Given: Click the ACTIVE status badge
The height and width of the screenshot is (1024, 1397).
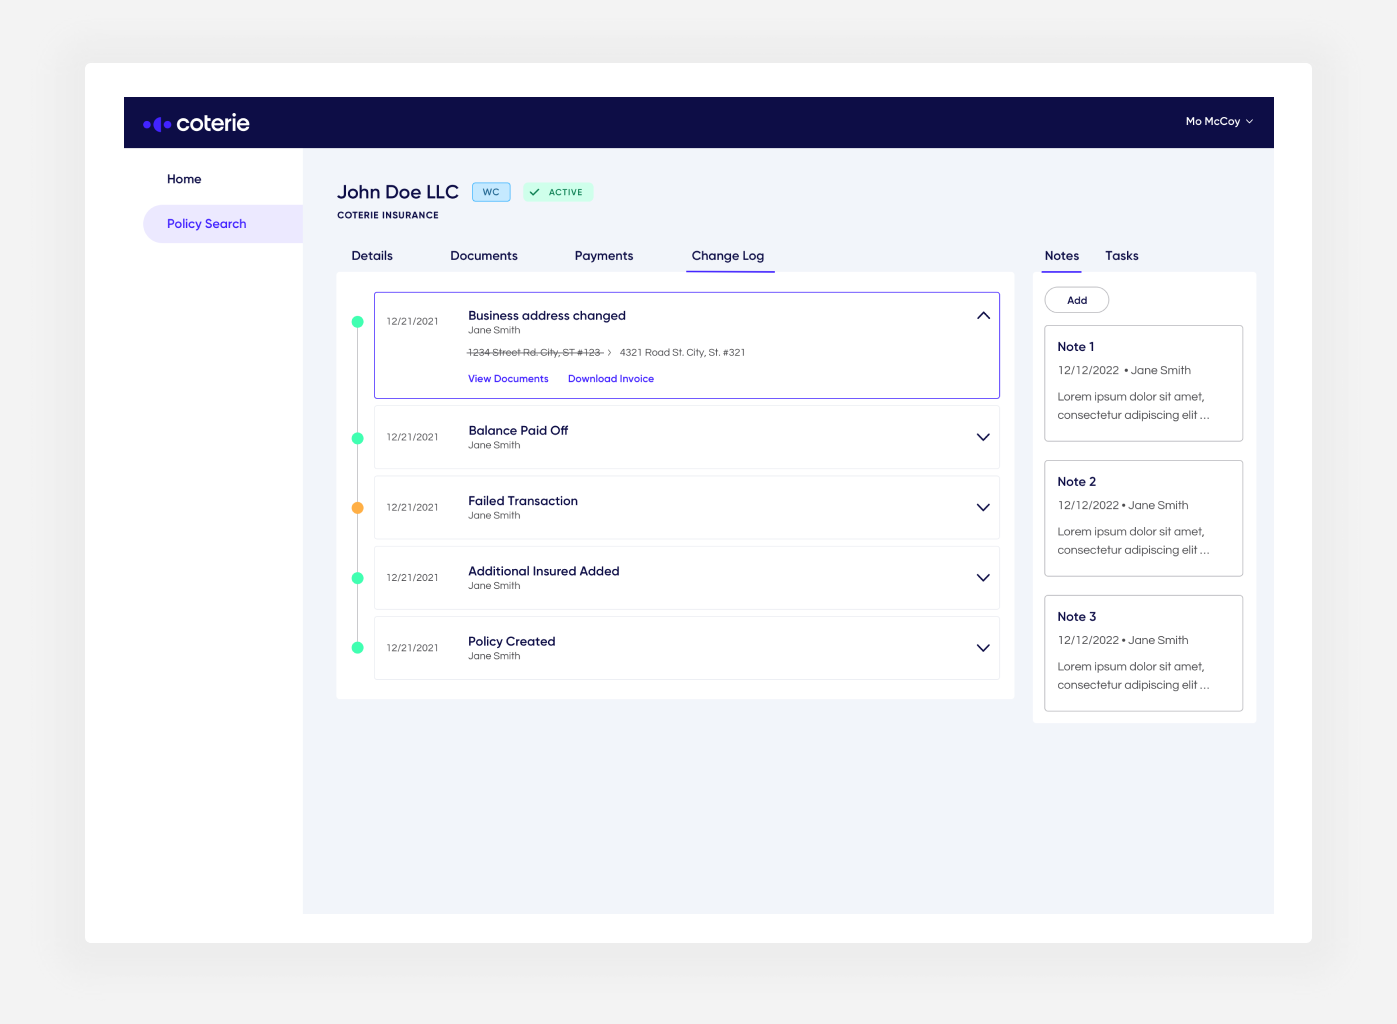Looking at the screenshot, I should click(x=558, y=192).
